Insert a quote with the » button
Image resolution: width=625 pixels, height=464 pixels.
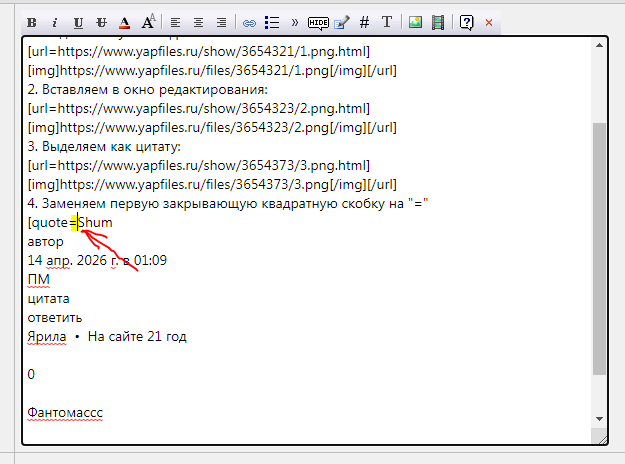point(294,21)
